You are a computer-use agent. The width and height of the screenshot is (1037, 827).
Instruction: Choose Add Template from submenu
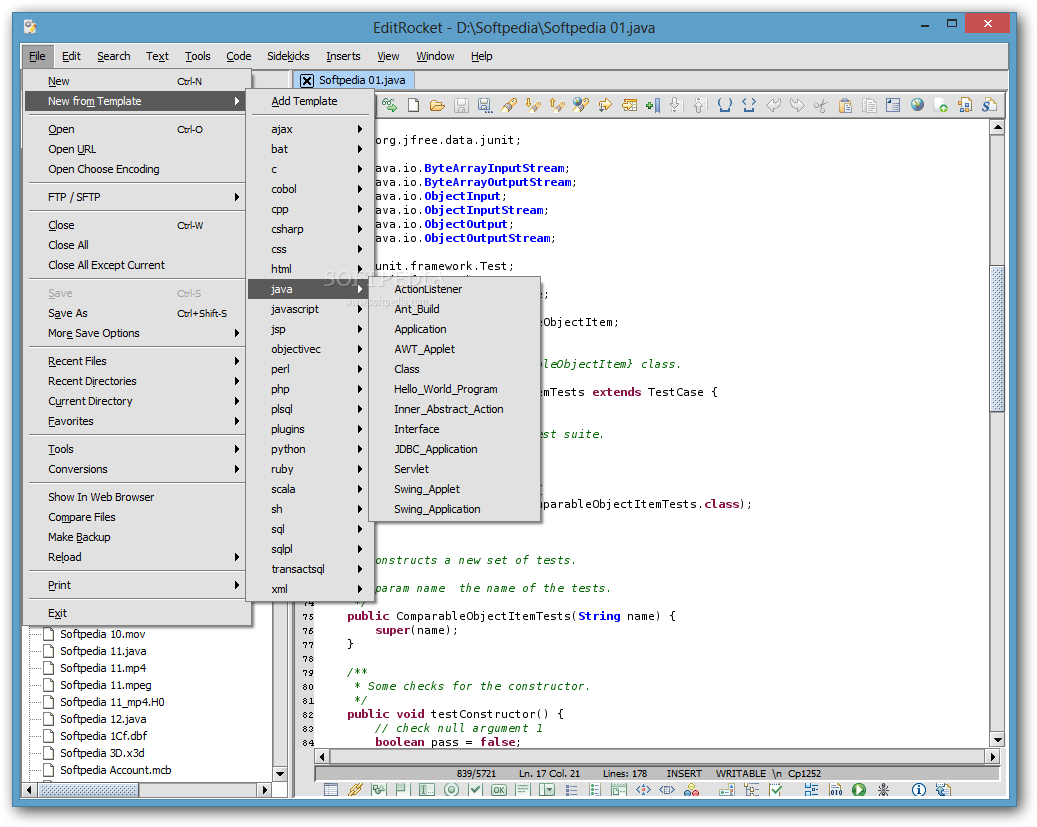click(x=310, y=101)
